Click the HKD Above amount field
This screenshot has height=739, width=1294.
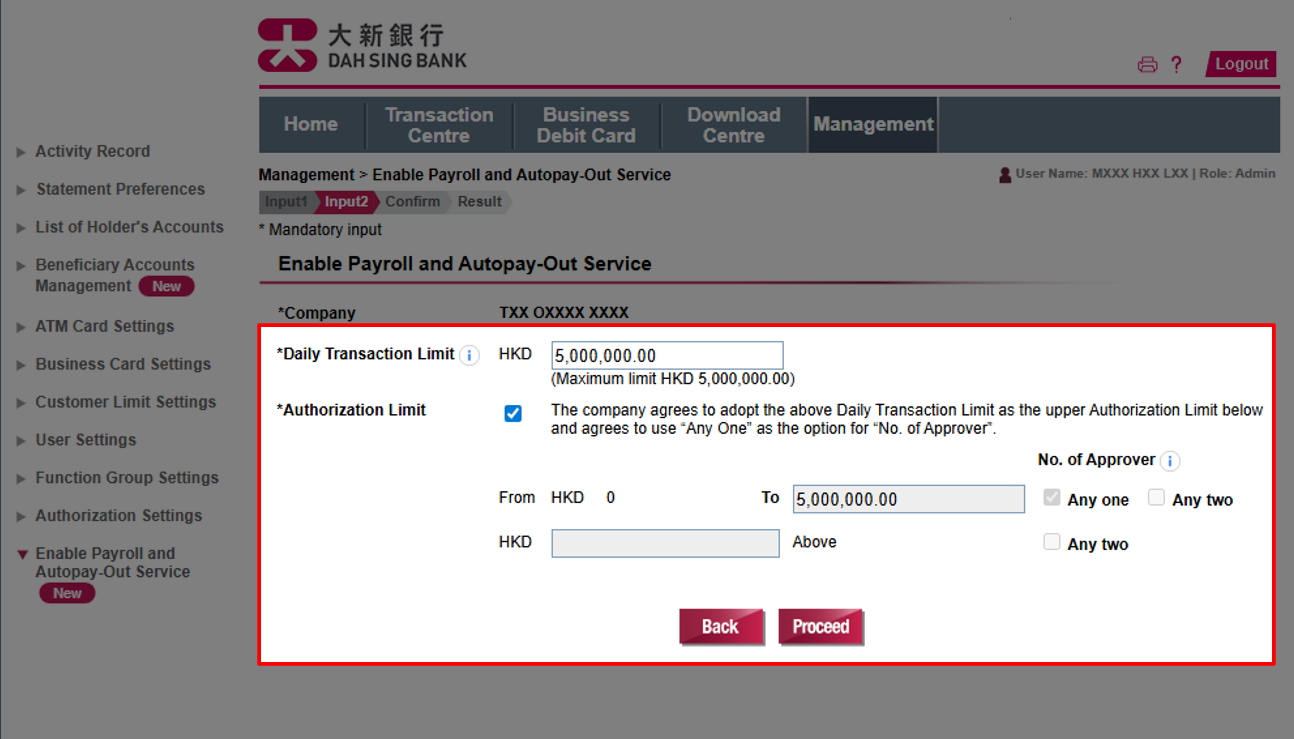[x=665, y=543]
